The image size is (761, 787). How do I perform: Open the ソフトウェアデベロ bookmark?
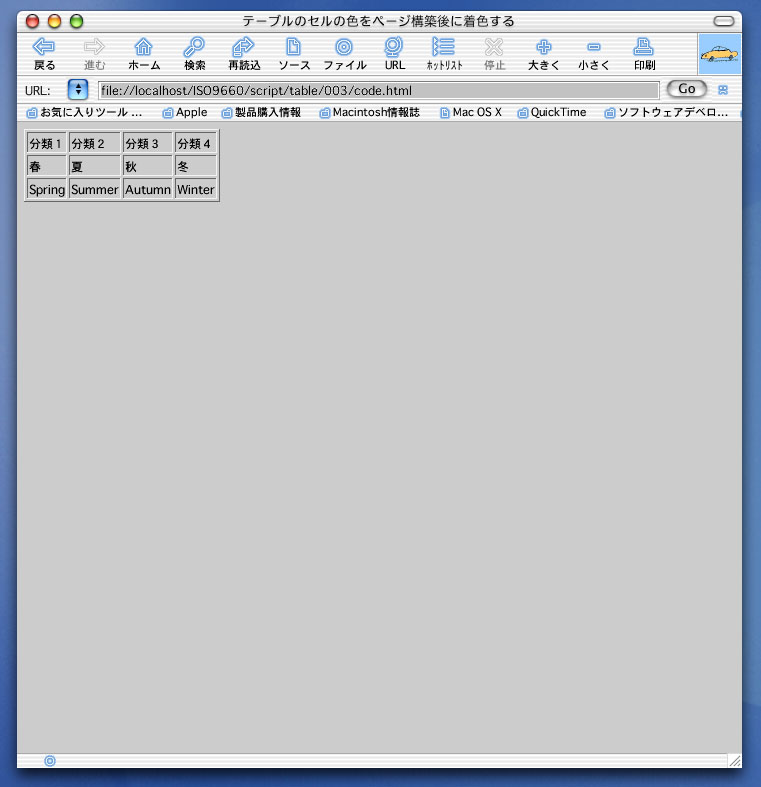[x=666, y=112]
